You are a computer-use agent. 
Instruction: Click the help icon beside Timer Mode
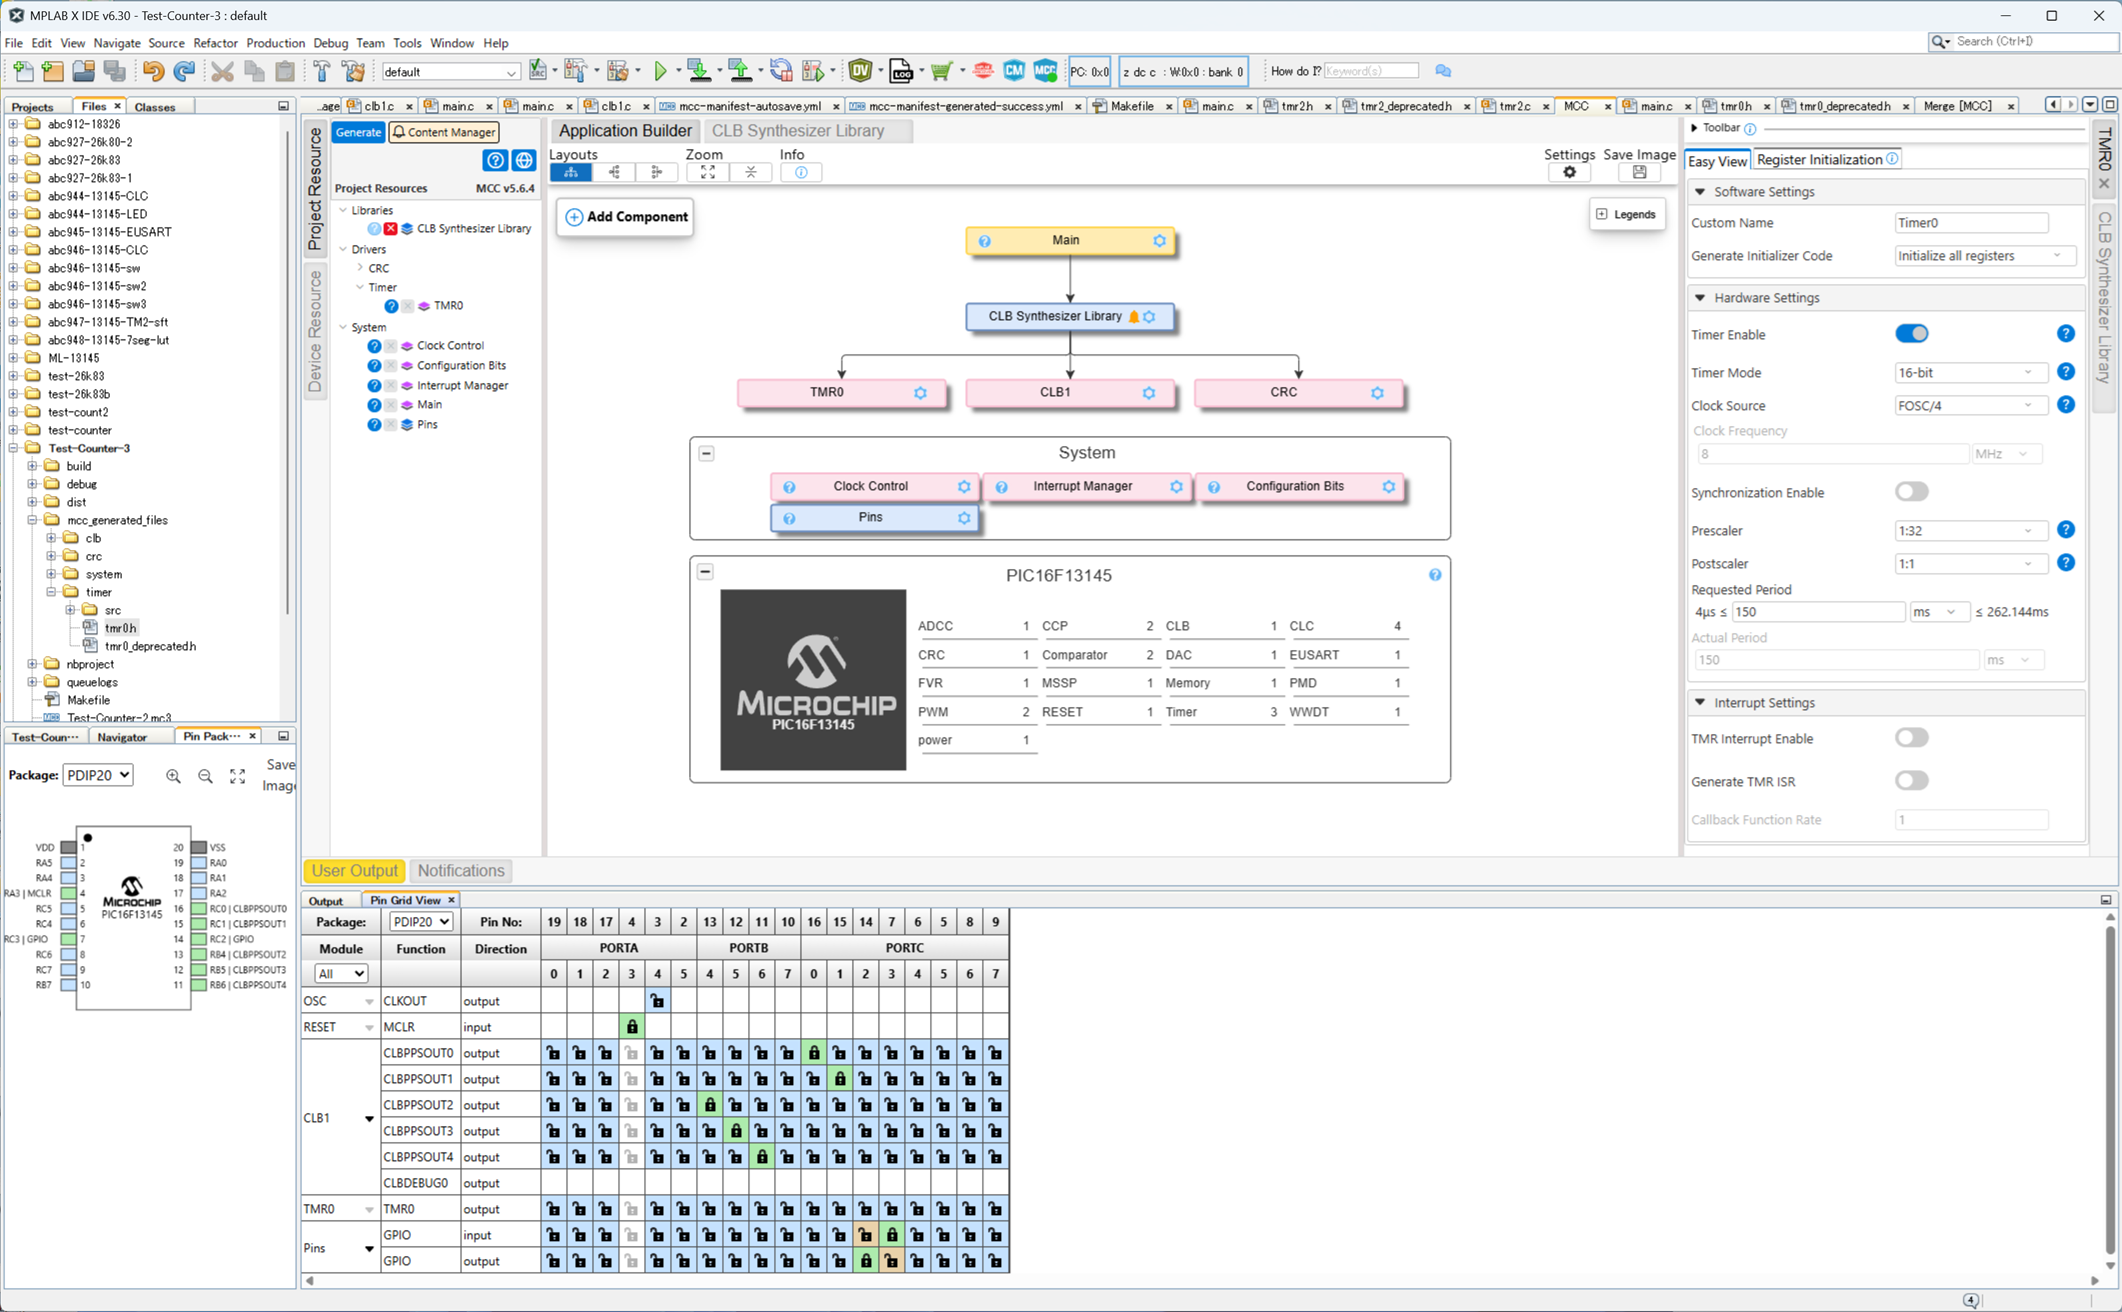(2065, 372)
